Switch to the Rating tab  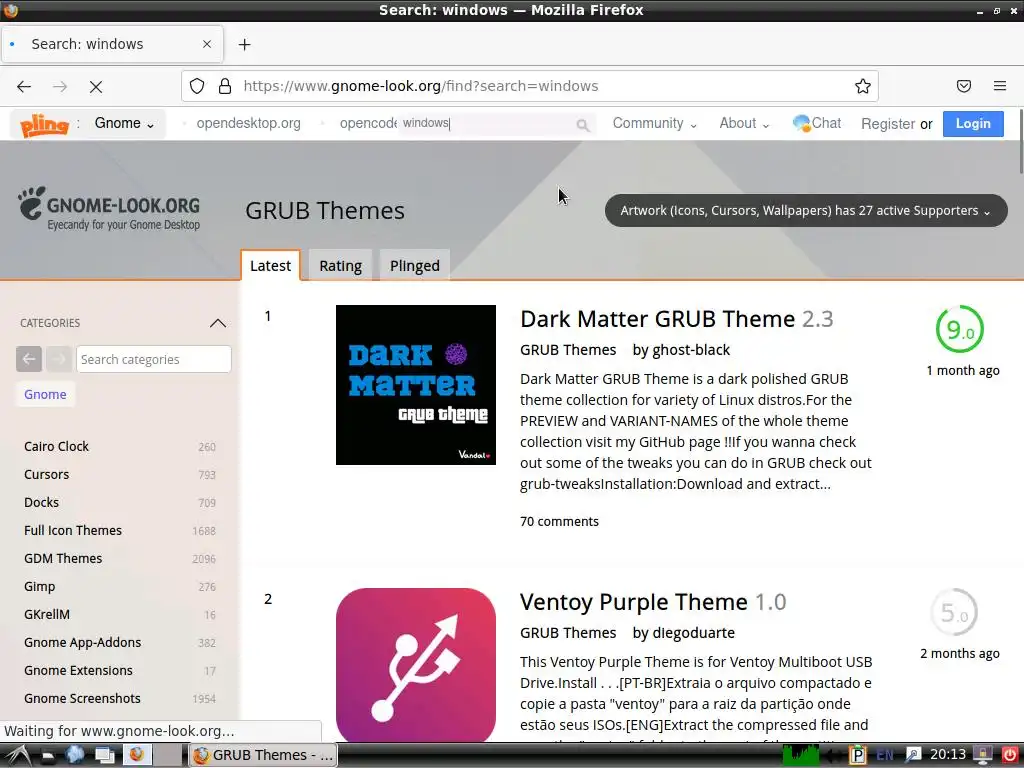click(x=340, y=266)
